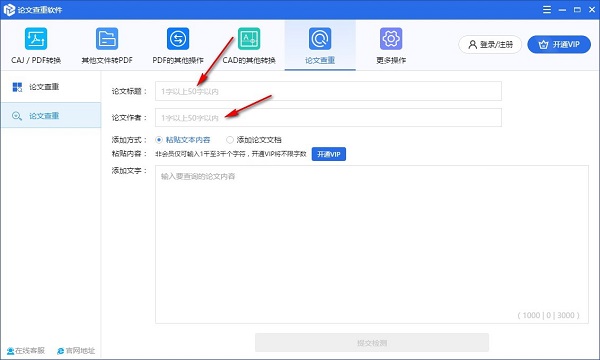
Task: Click the 提交检测 button
Action: pyautogui.click(x=372, y=343)
